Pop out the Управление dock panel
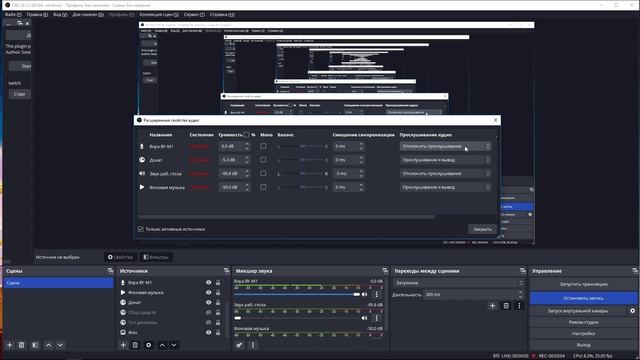Viewport: 640px width, 360px height. 635,271
